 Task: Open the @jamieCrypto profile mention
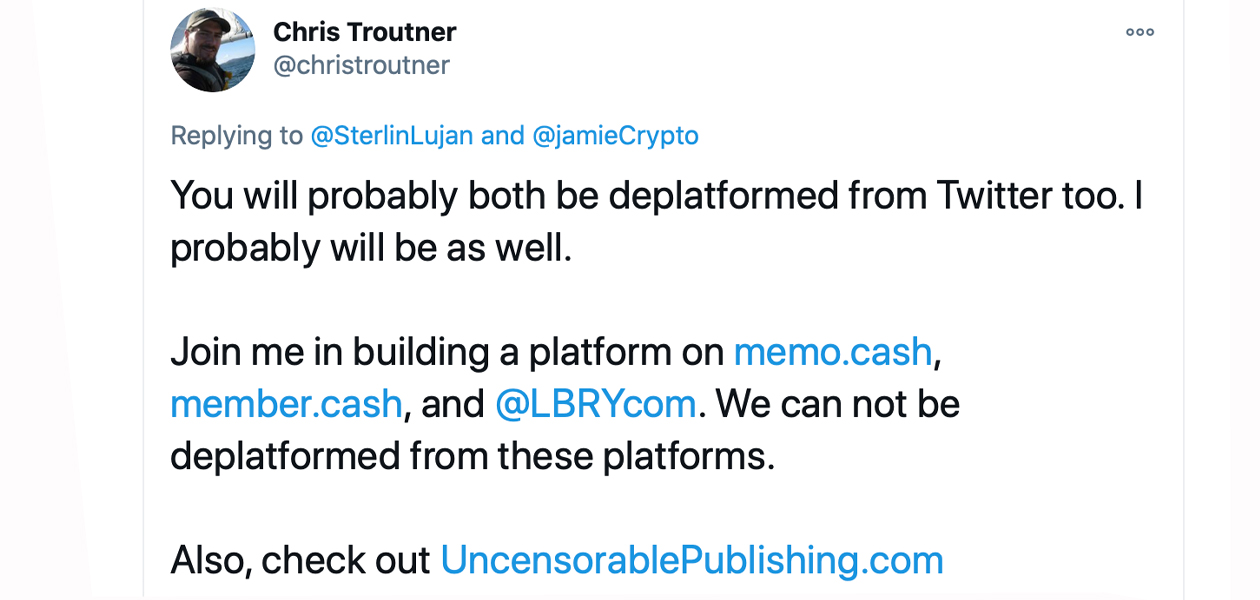(x=615, y=135)
